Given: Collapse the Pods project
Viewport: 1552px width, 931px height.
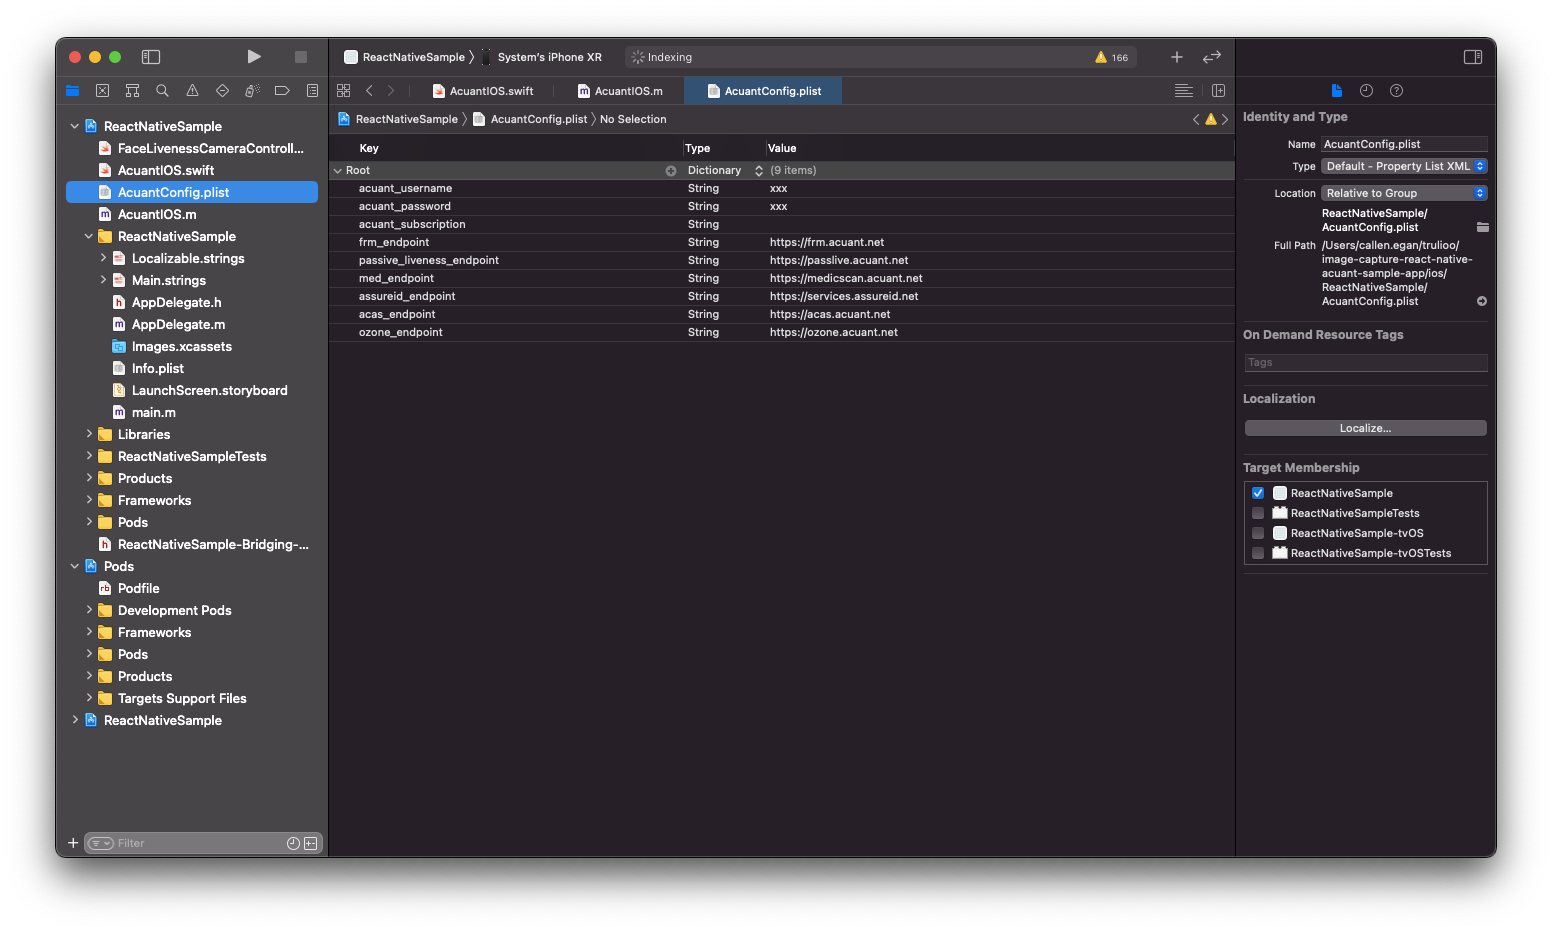Looking at the screenshot, I should point(75,566).
